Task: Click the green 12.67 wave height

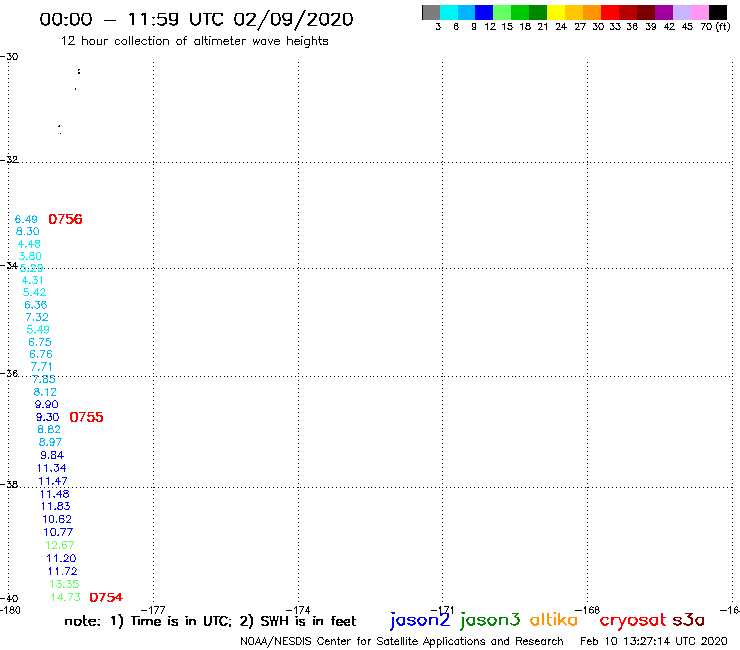Action: tap(60, 545)
